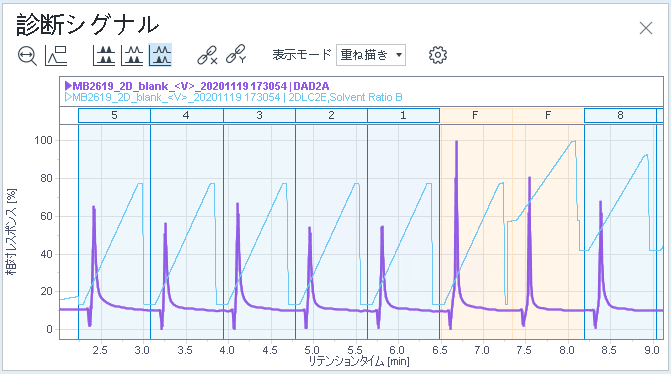Select the DAD2A signal legend entry
This screenshot has height=374, width=671.
(201, 86)
